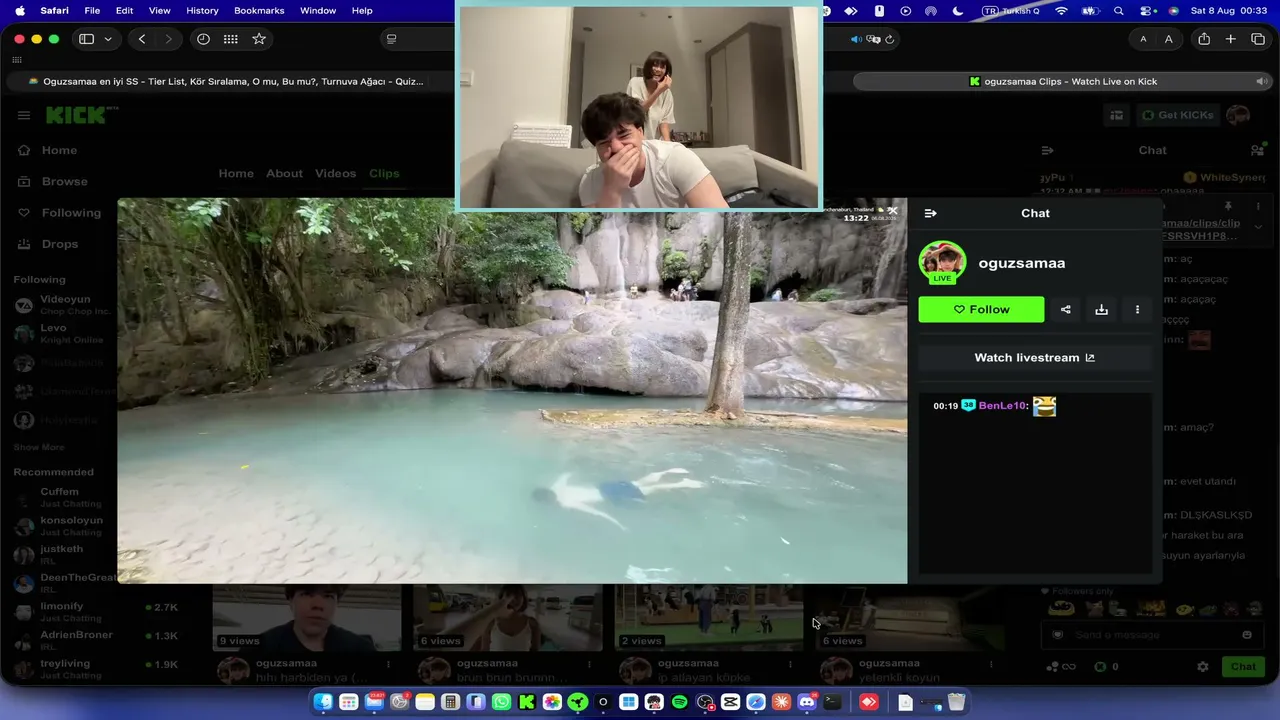Open Spotify in the Dock
This screenshot has height=720, width=1280.
click(x=679, y=702)
